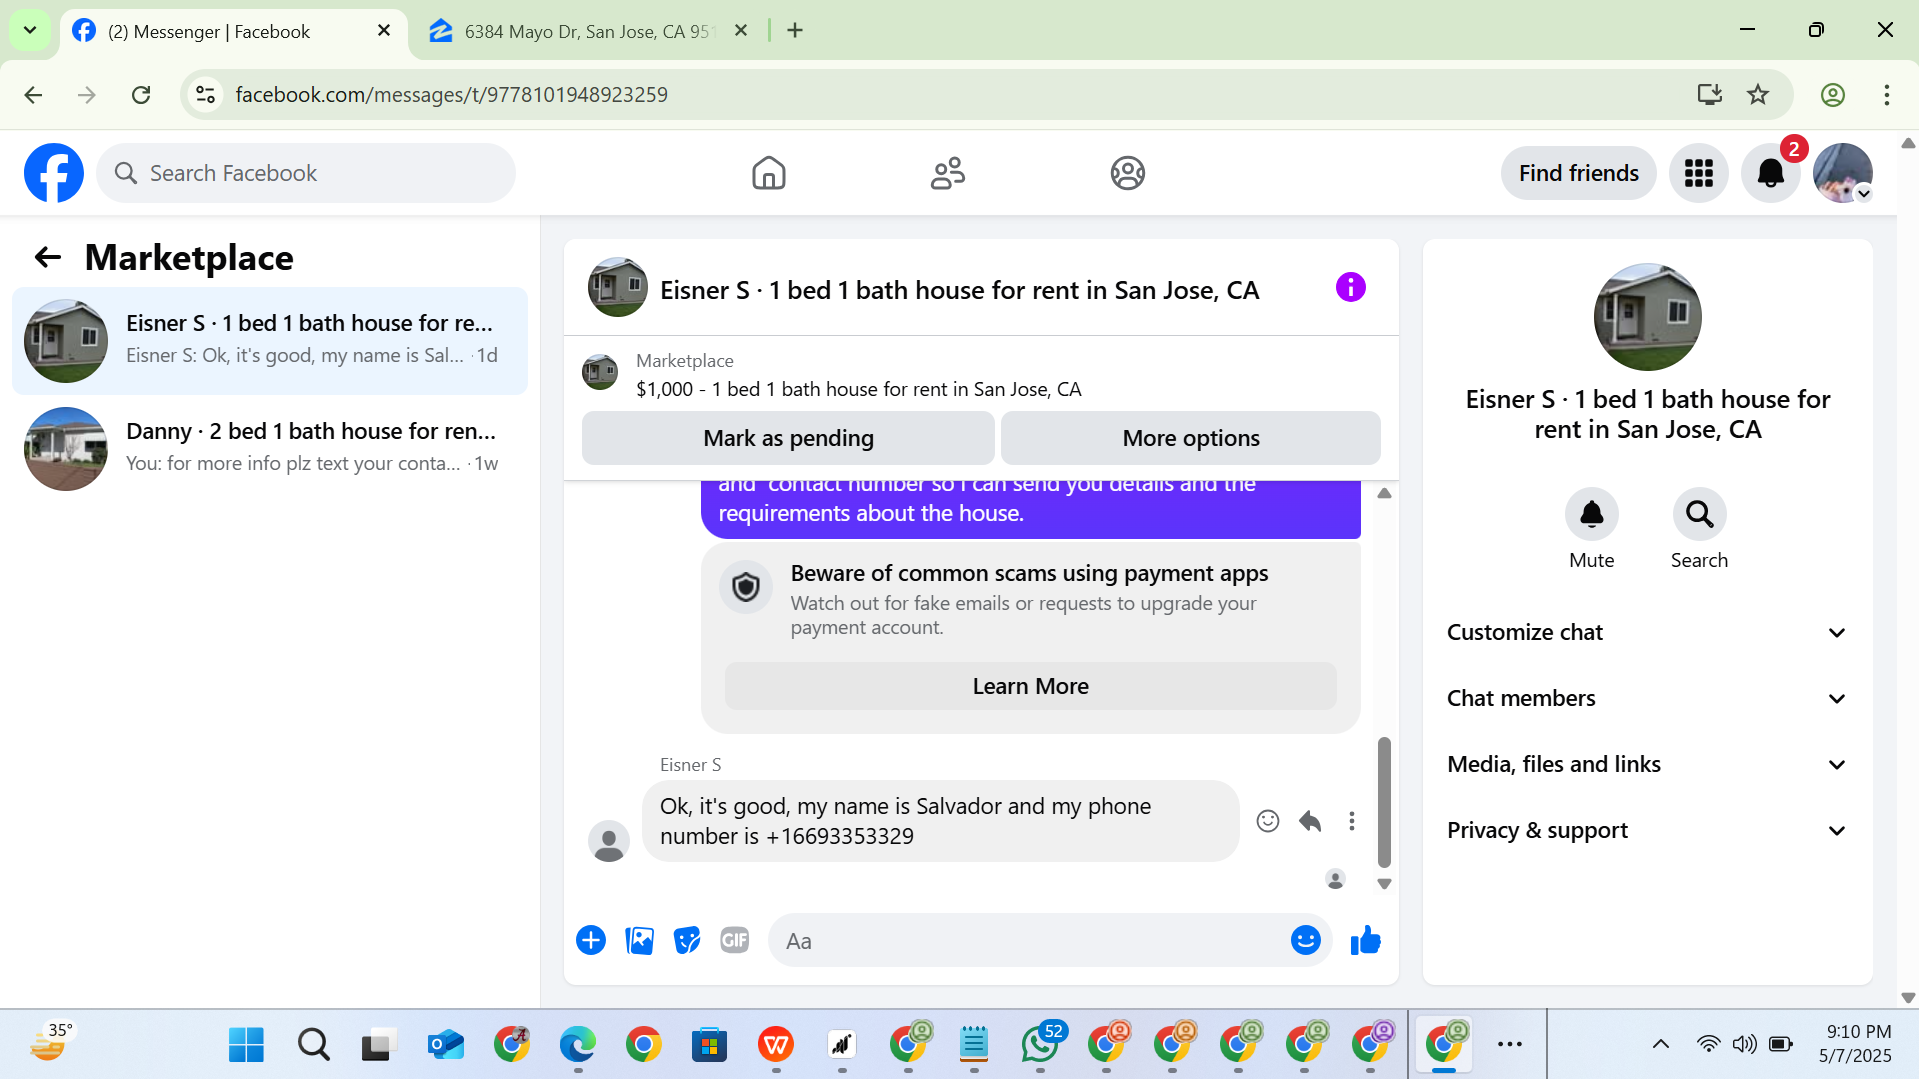Open Chrome three-dot menu
Image resolution: width=1919 pixels, height=1079 pixels.
pos(1886,94)
